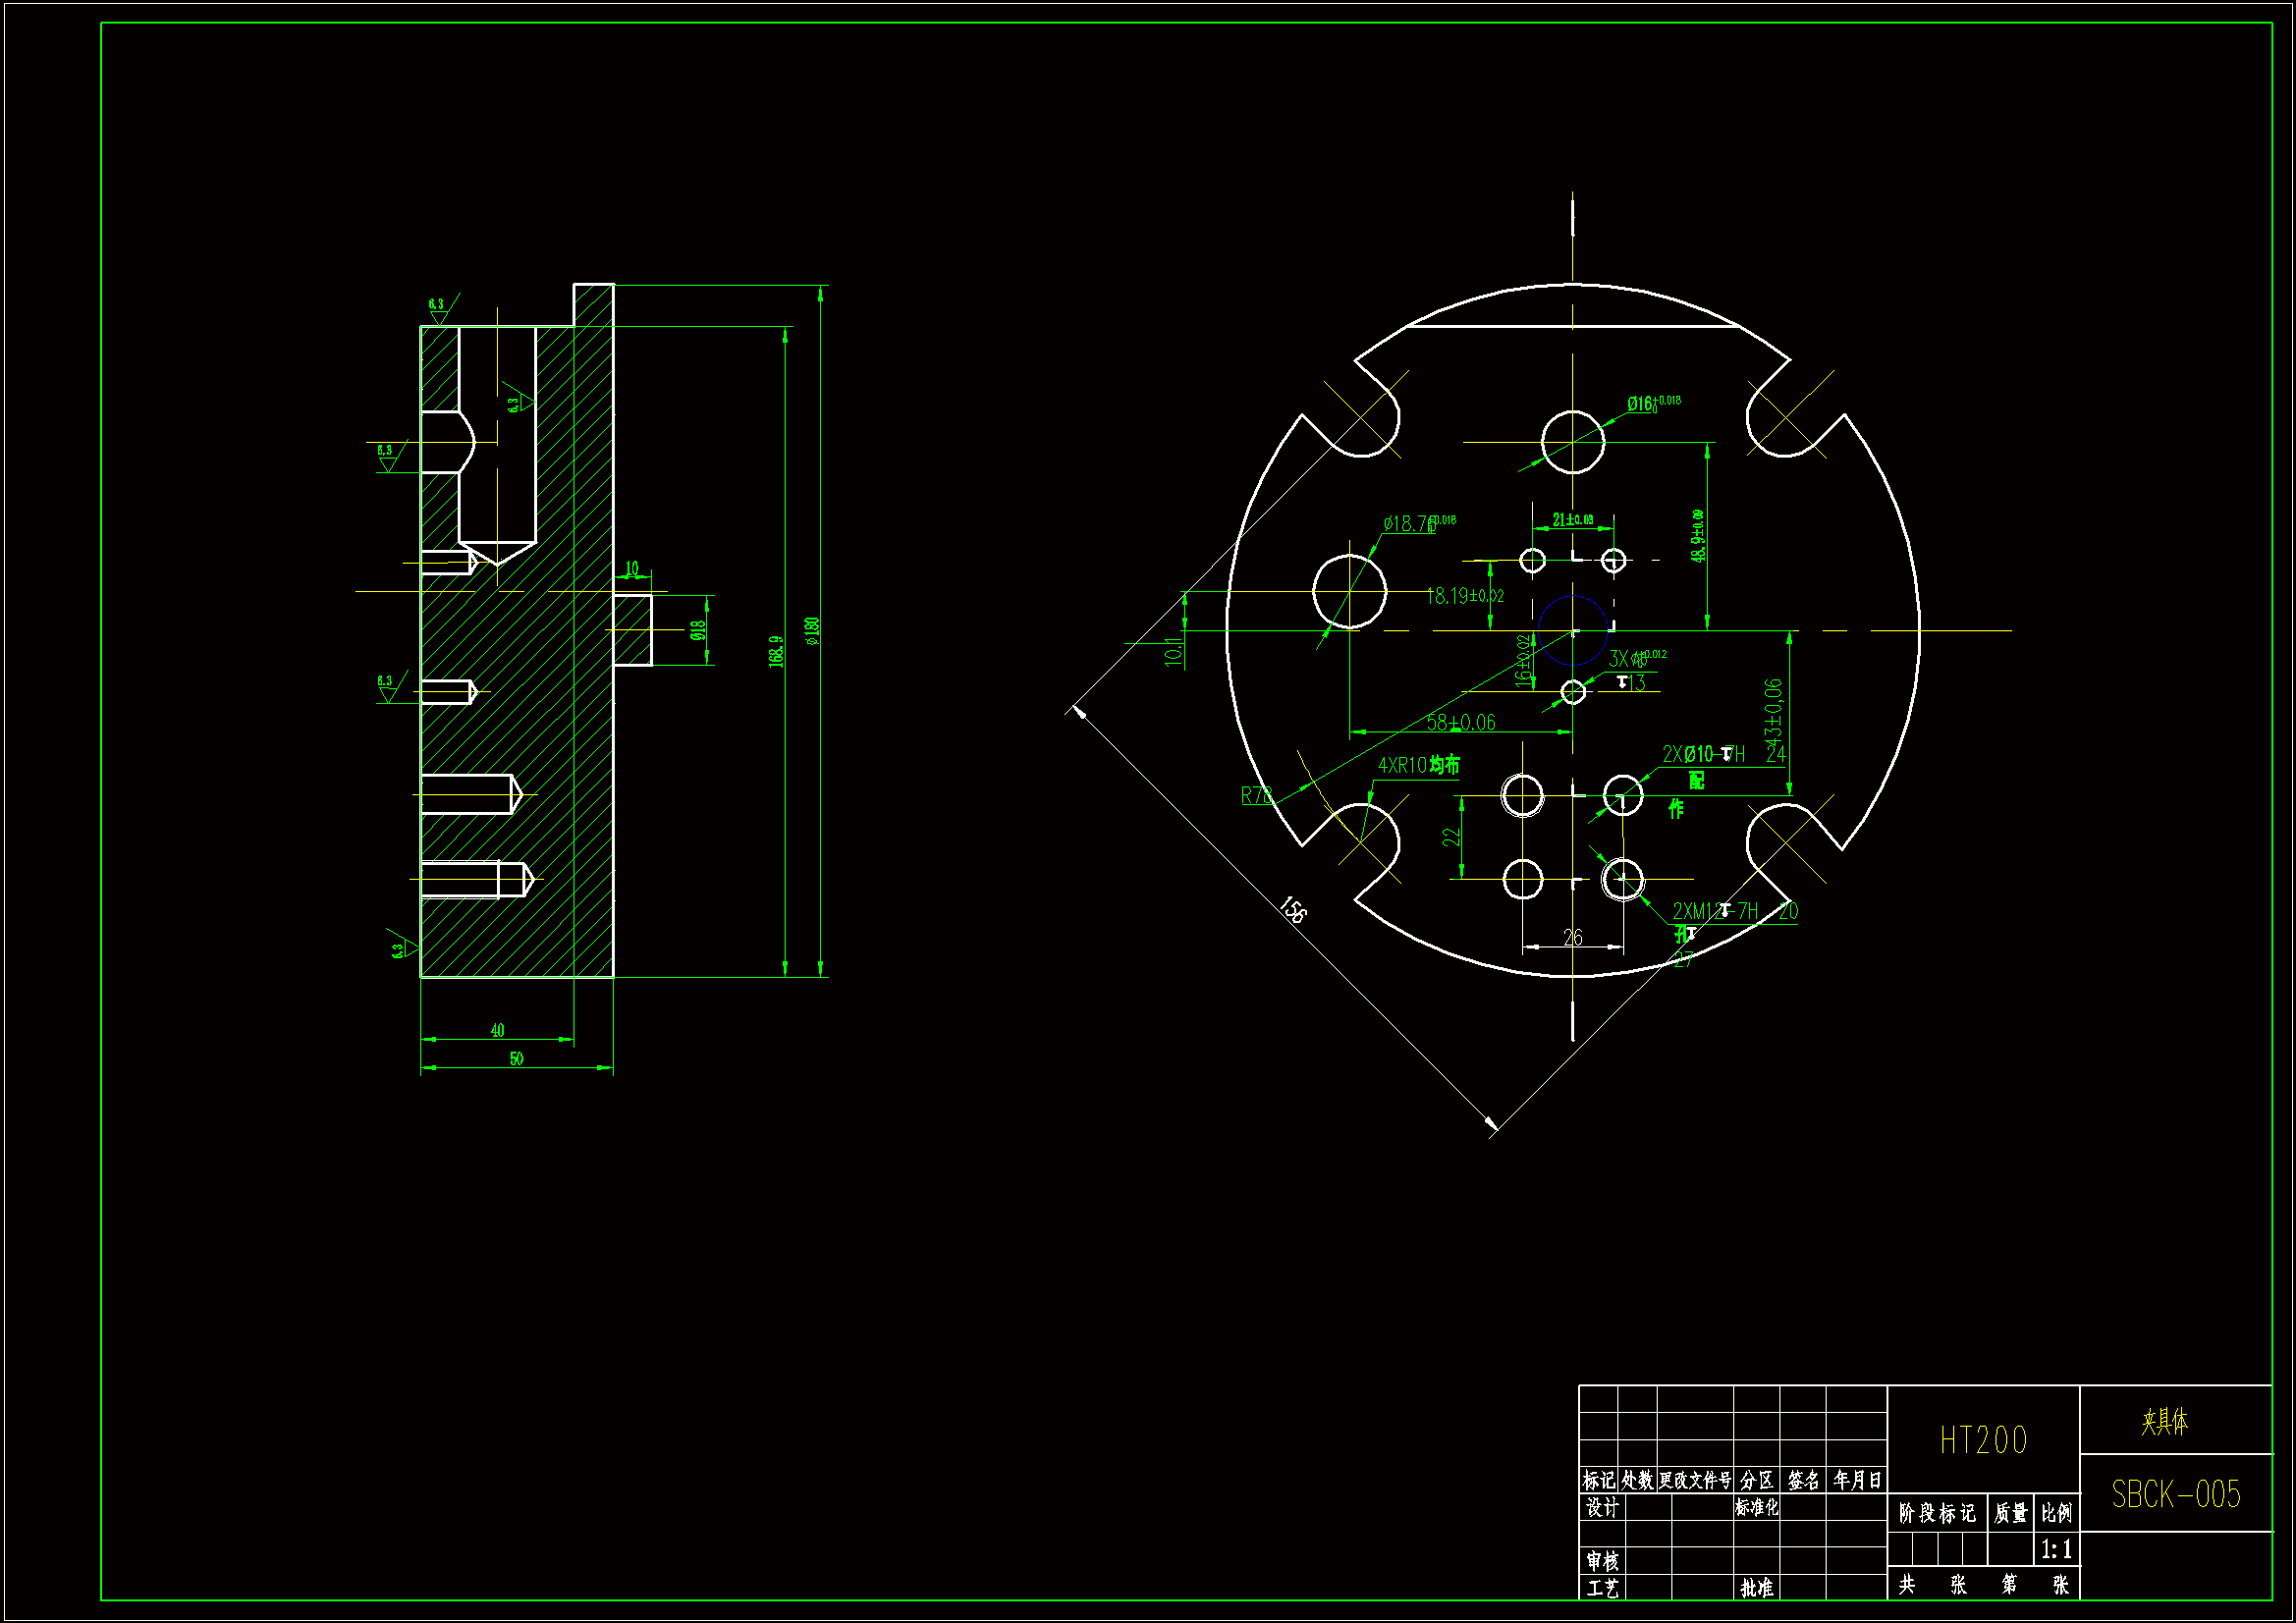Click the 58±0.06 horizontal dimension text

tap(1460, 722)
